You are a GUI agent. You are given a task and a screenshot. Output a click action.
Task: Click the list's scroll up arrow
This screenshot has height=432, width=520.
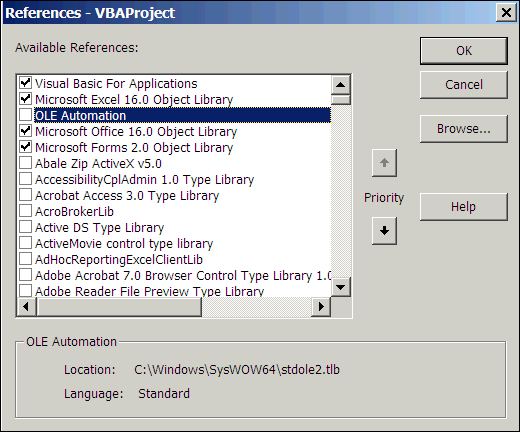pos(341,85)
